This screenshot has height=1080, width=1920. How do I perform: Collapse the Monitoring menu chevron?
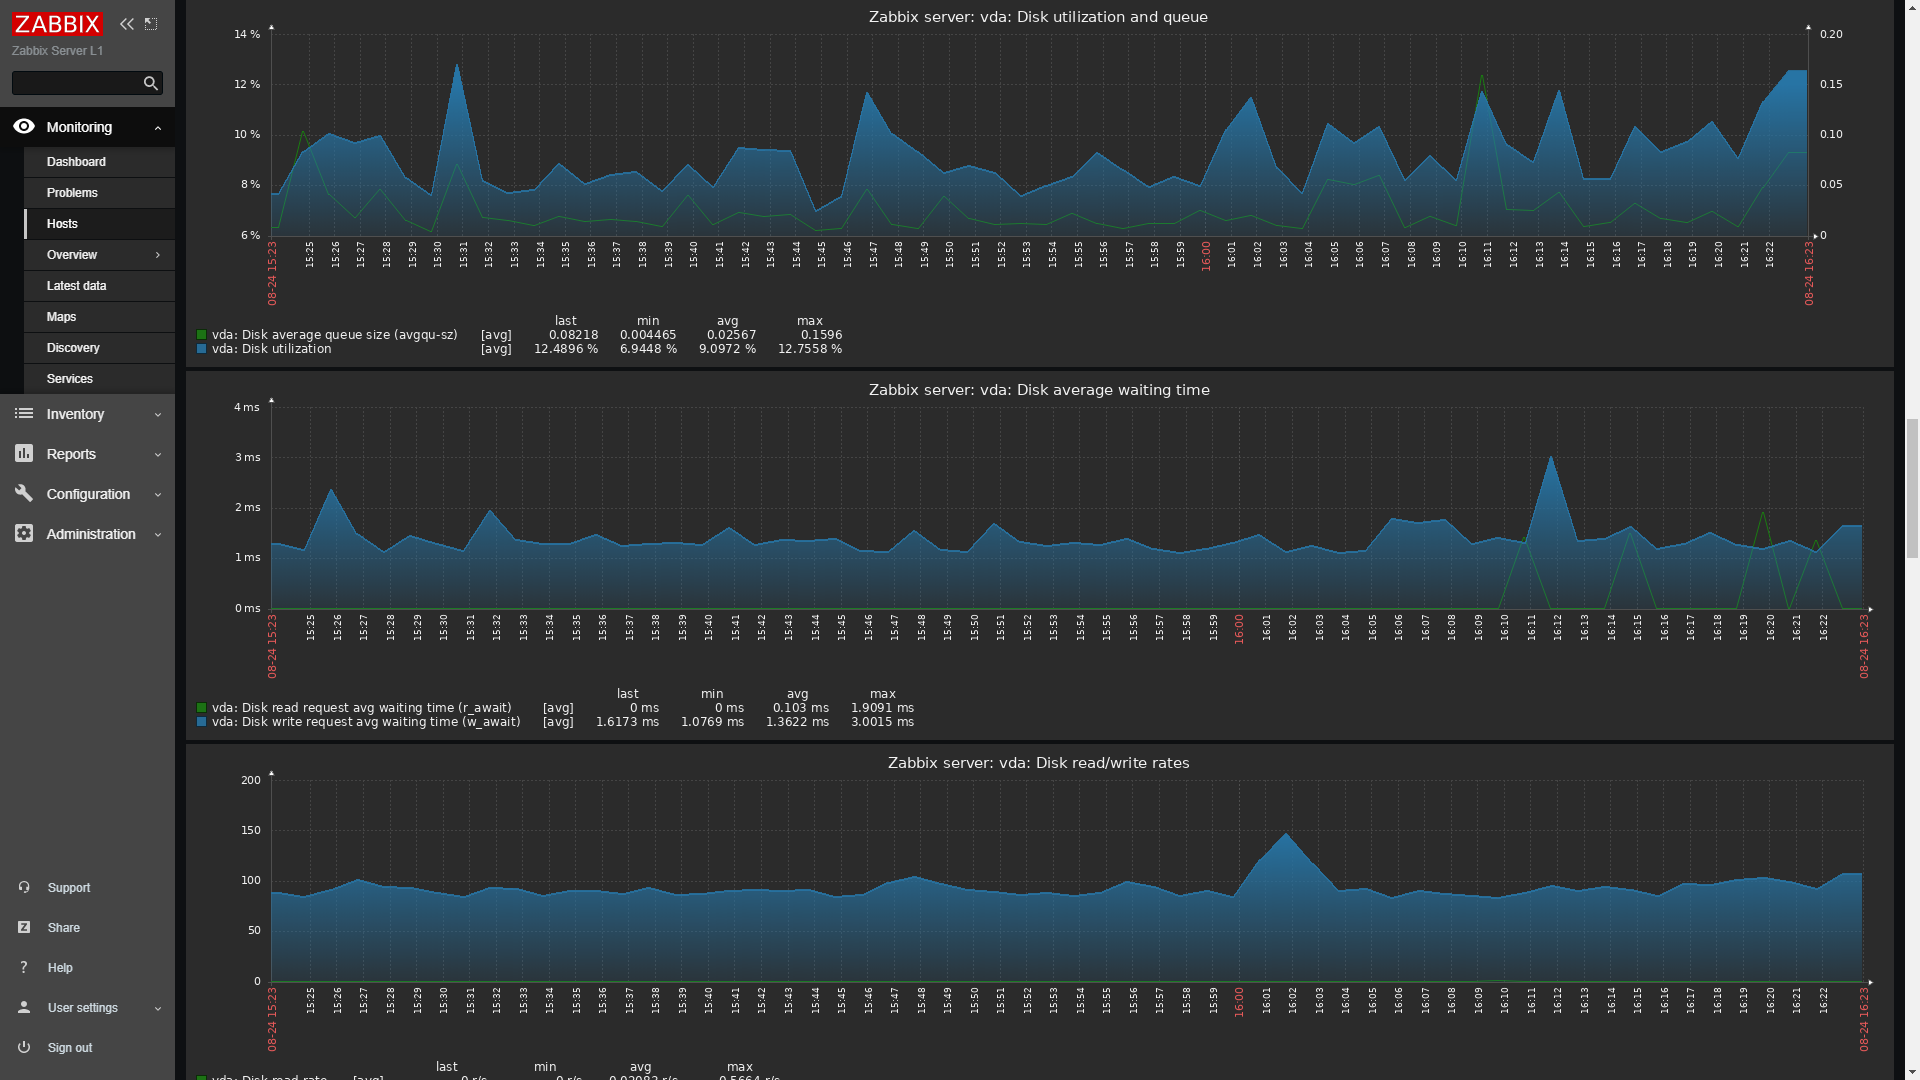pos(158,128)
